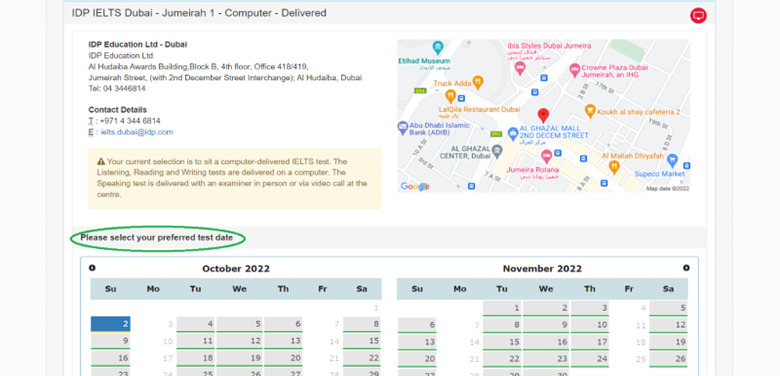
Task: Click the Google logo on map
Action: tap(414, 187)
